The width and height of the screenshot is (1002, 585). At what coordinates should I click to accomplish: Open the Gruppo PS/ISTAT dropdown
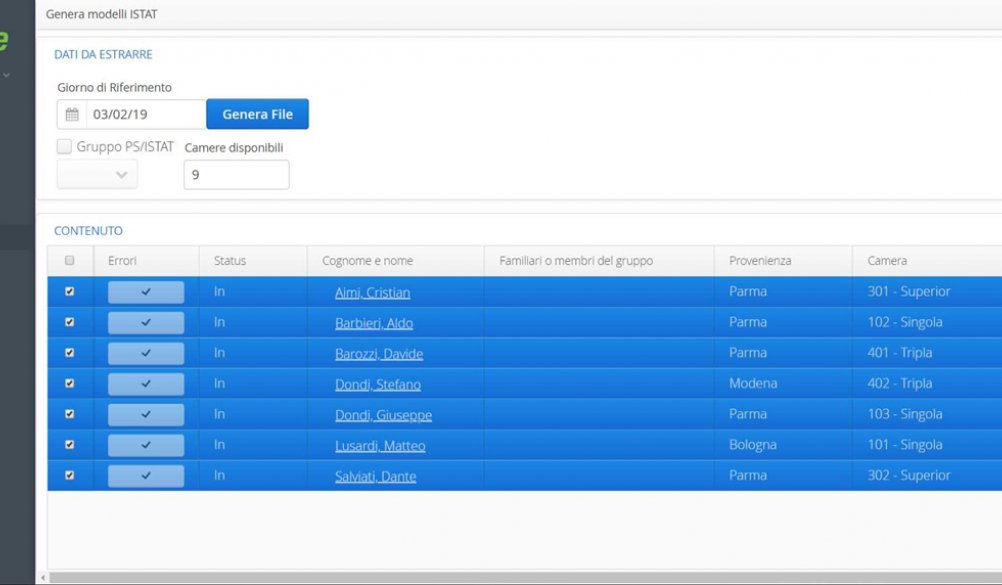[x=97, y=175]
